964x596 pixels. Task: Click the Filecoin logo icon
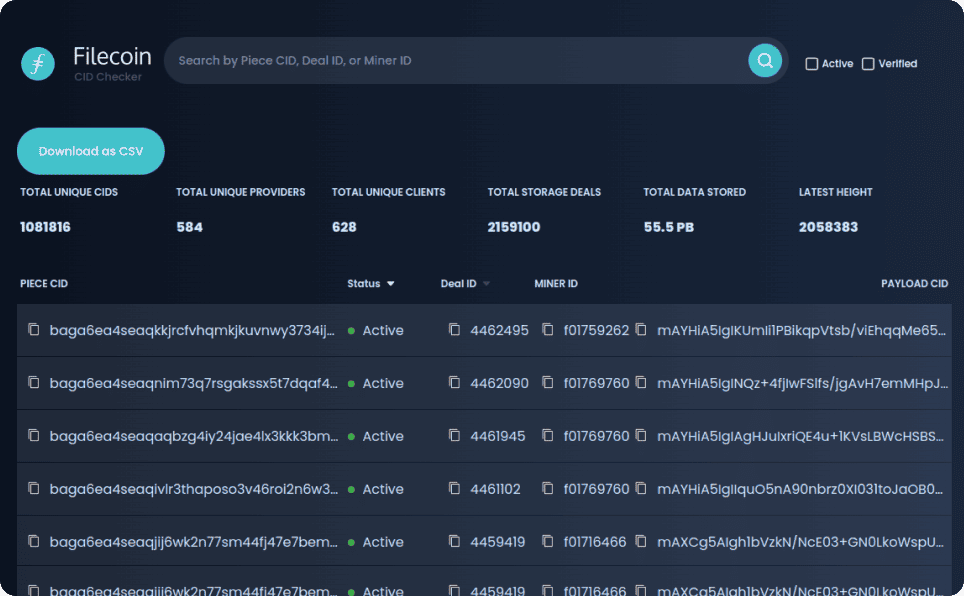click(38, 63)
